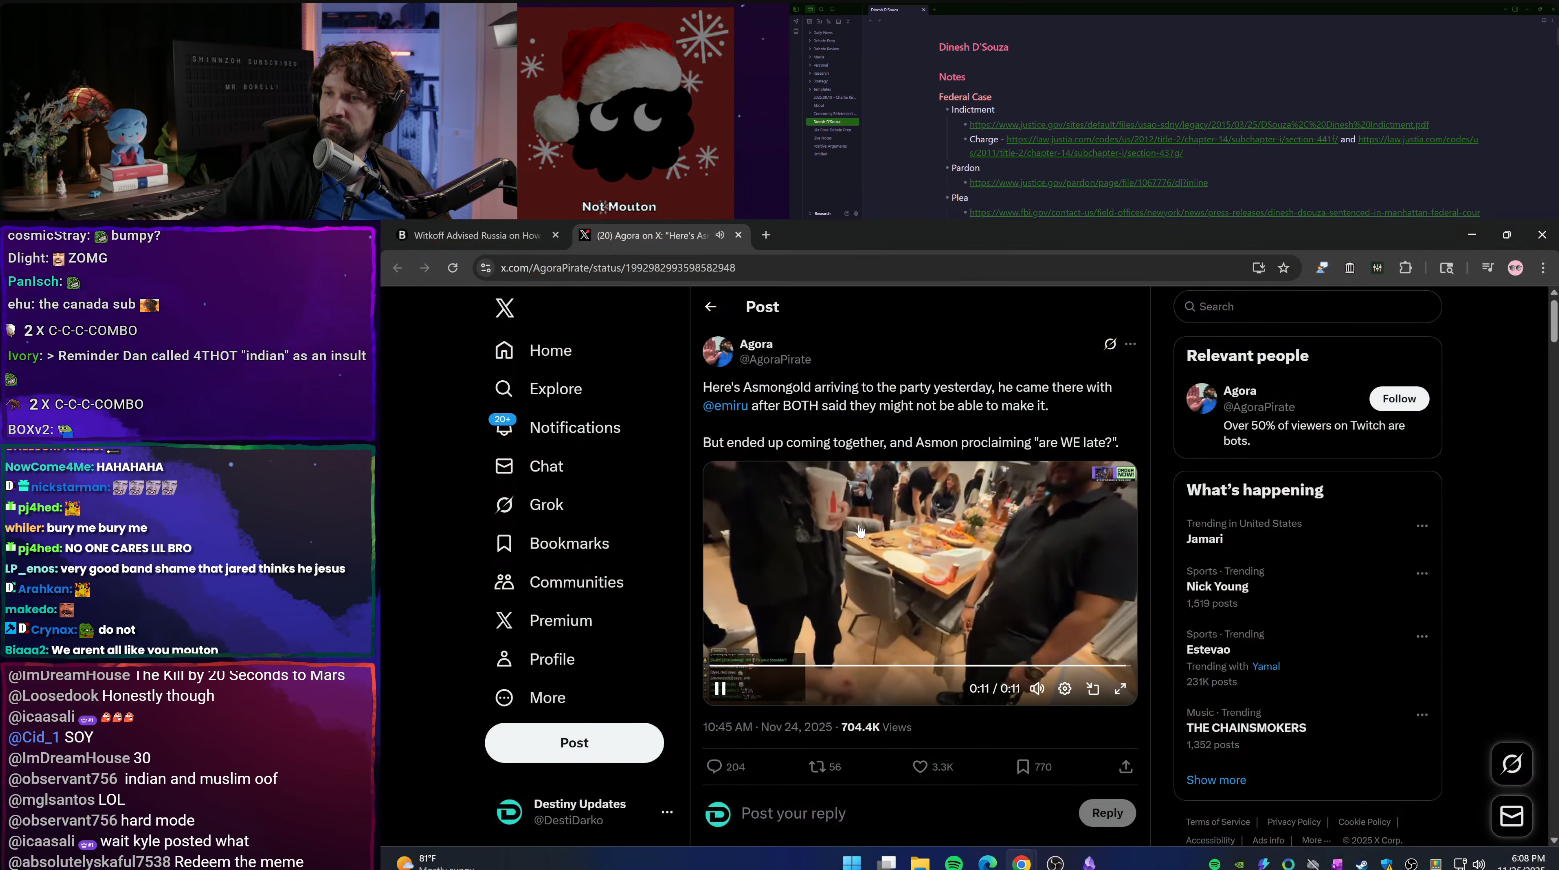The width and height of the screenshot is (1559, 870).
Task: Open the Bookmarks icon in the sidebar
Action: click(x=505, y=544)
